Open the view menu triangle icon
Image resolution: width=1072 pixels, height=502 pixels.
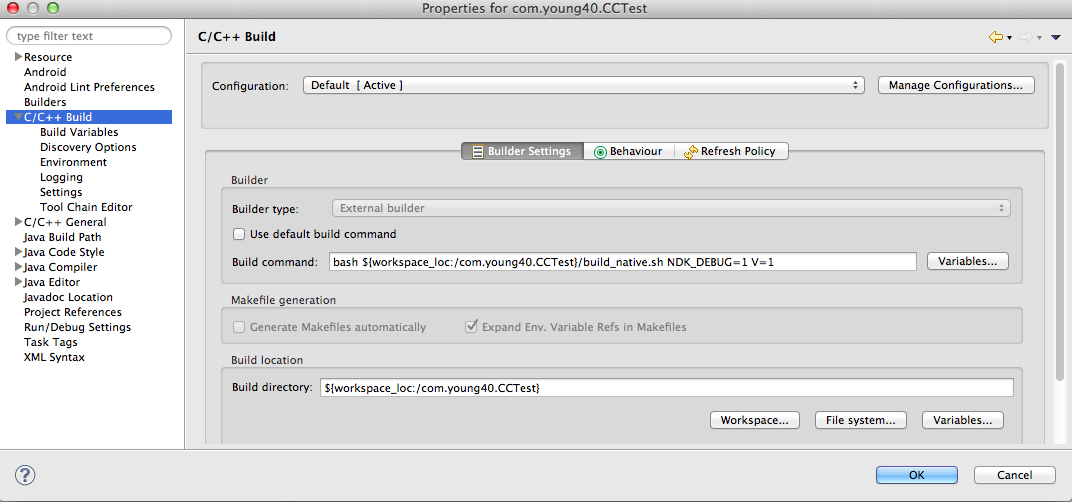click(x=1055, y=37)
